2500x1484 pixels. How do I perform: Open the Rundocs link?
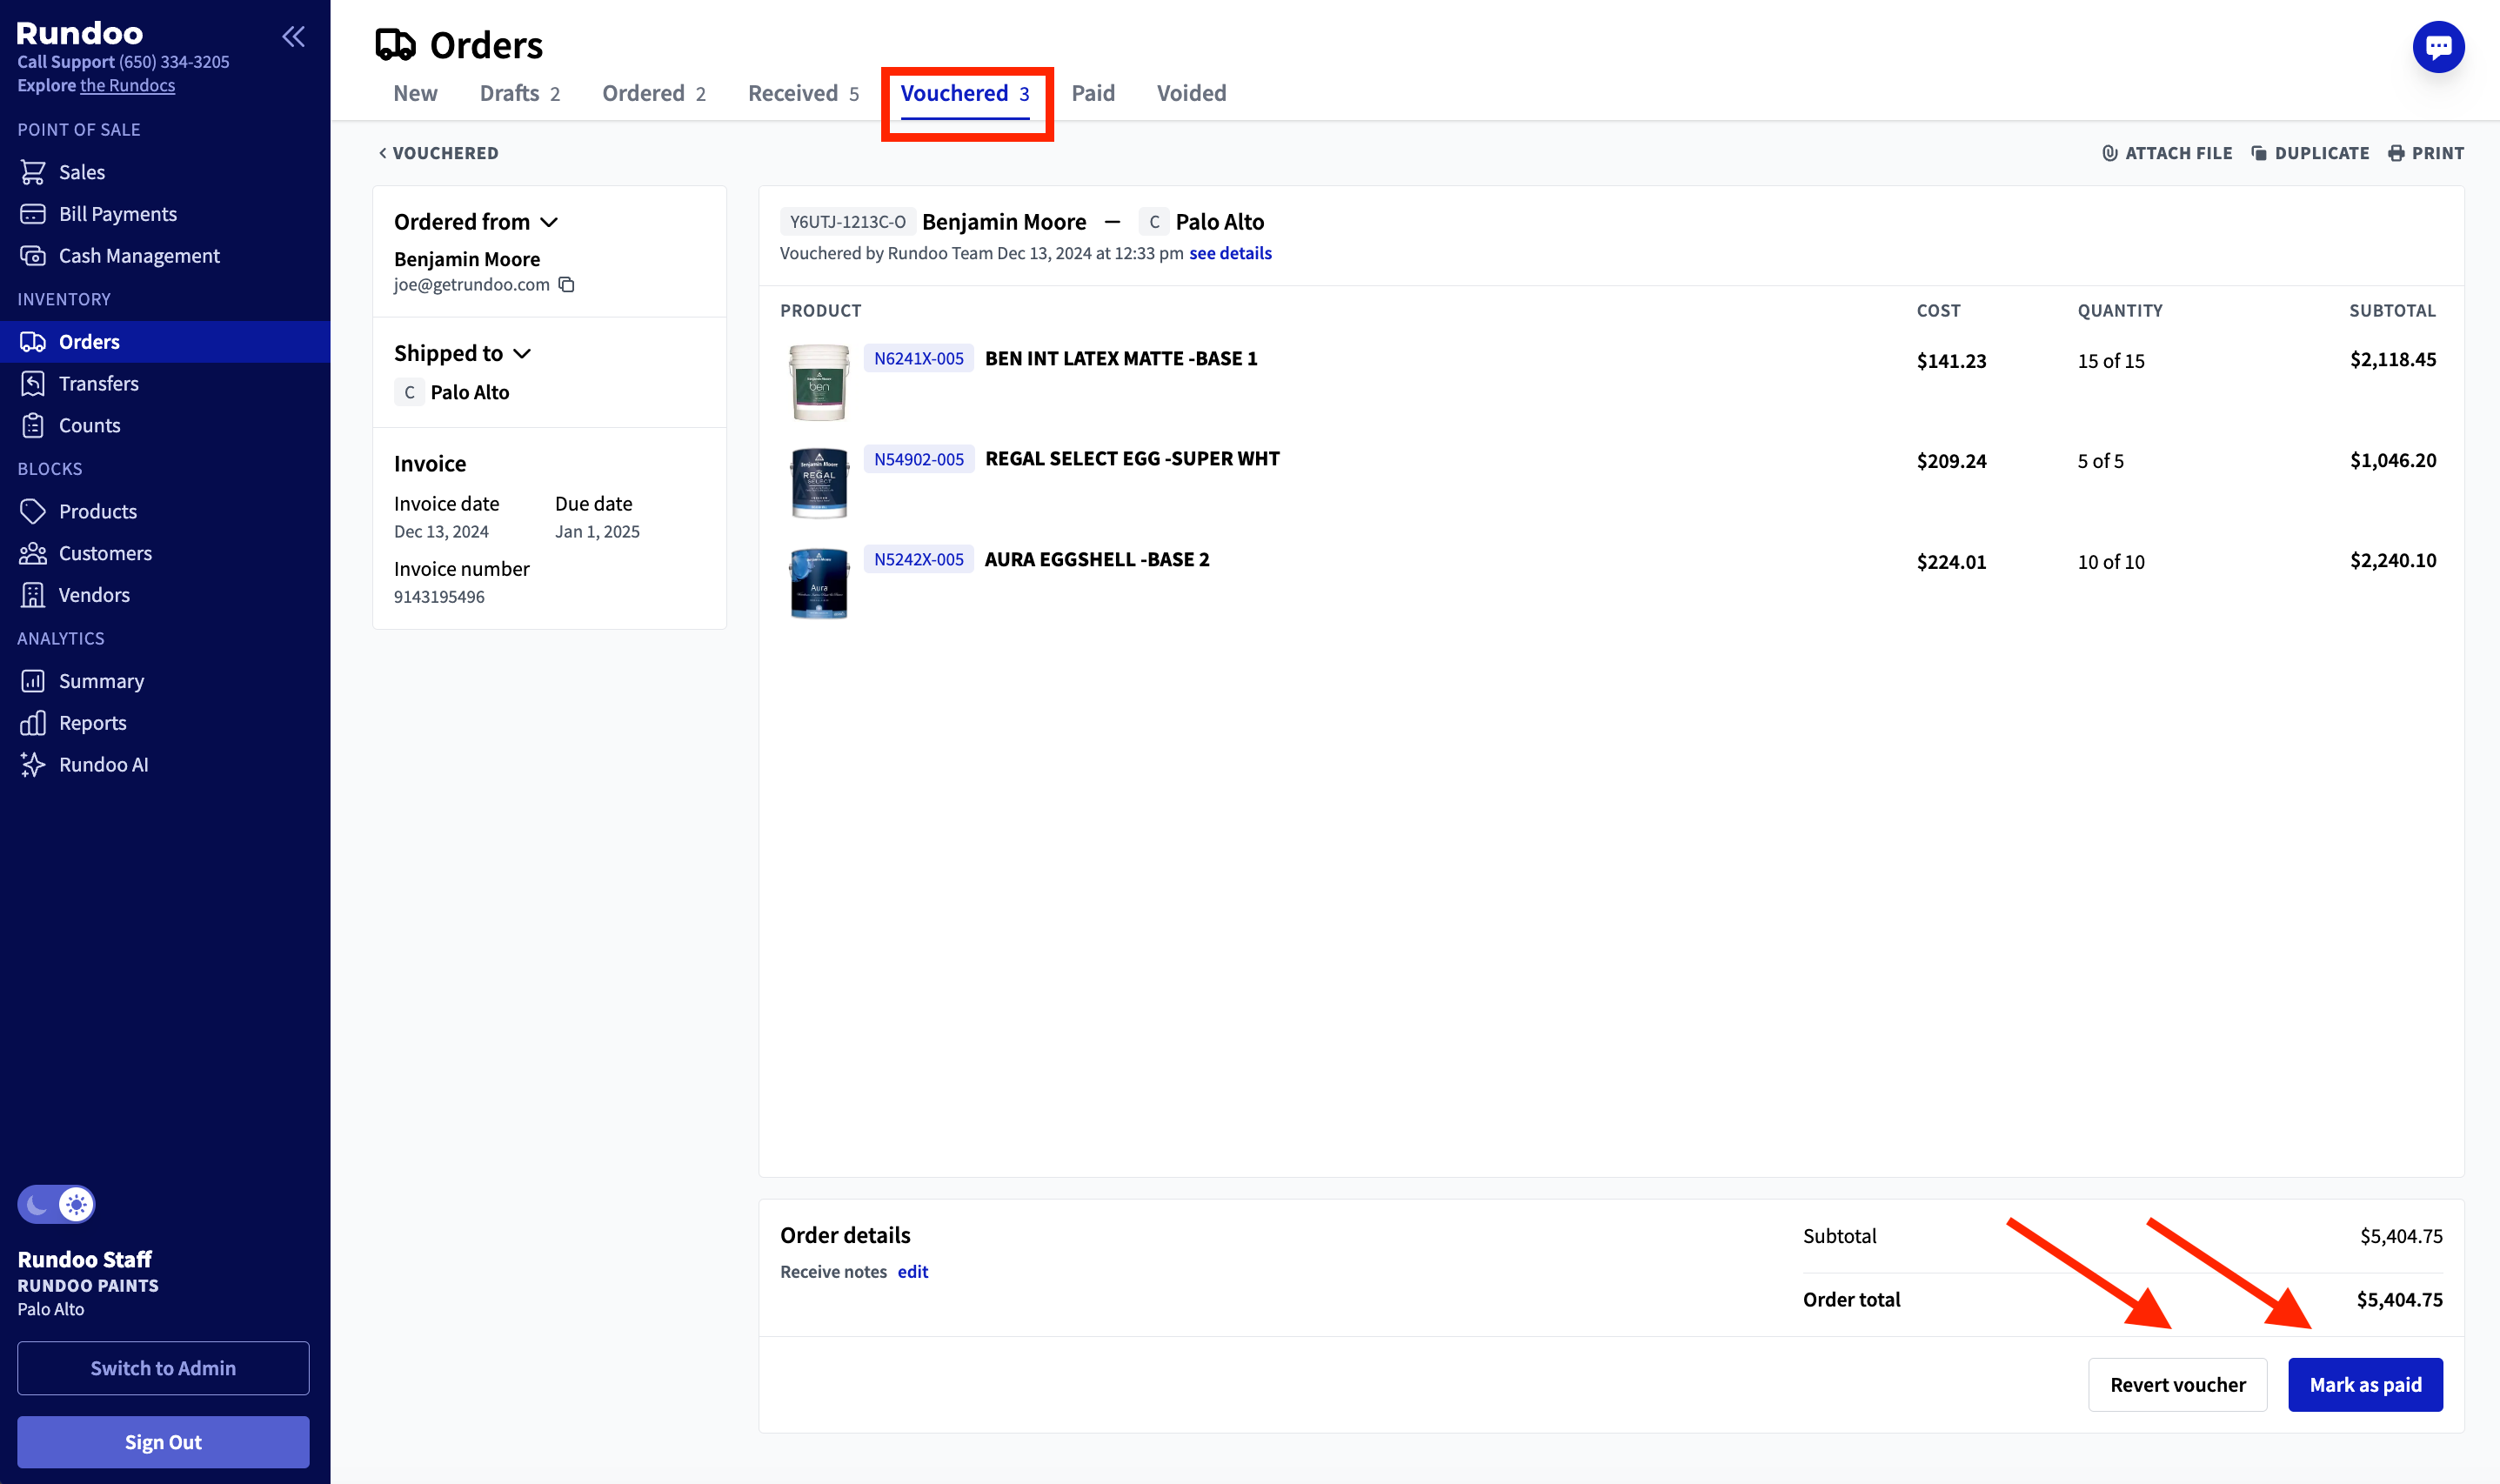pos(127,85)
